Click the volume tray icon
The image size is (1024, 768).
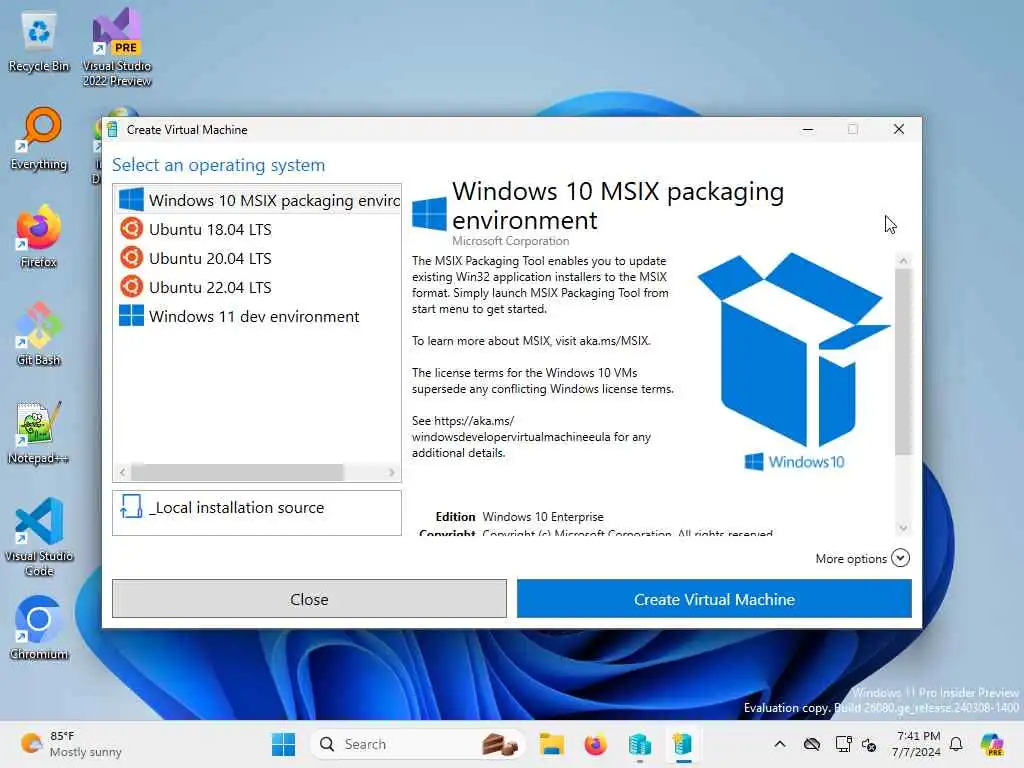click(869, 744)
